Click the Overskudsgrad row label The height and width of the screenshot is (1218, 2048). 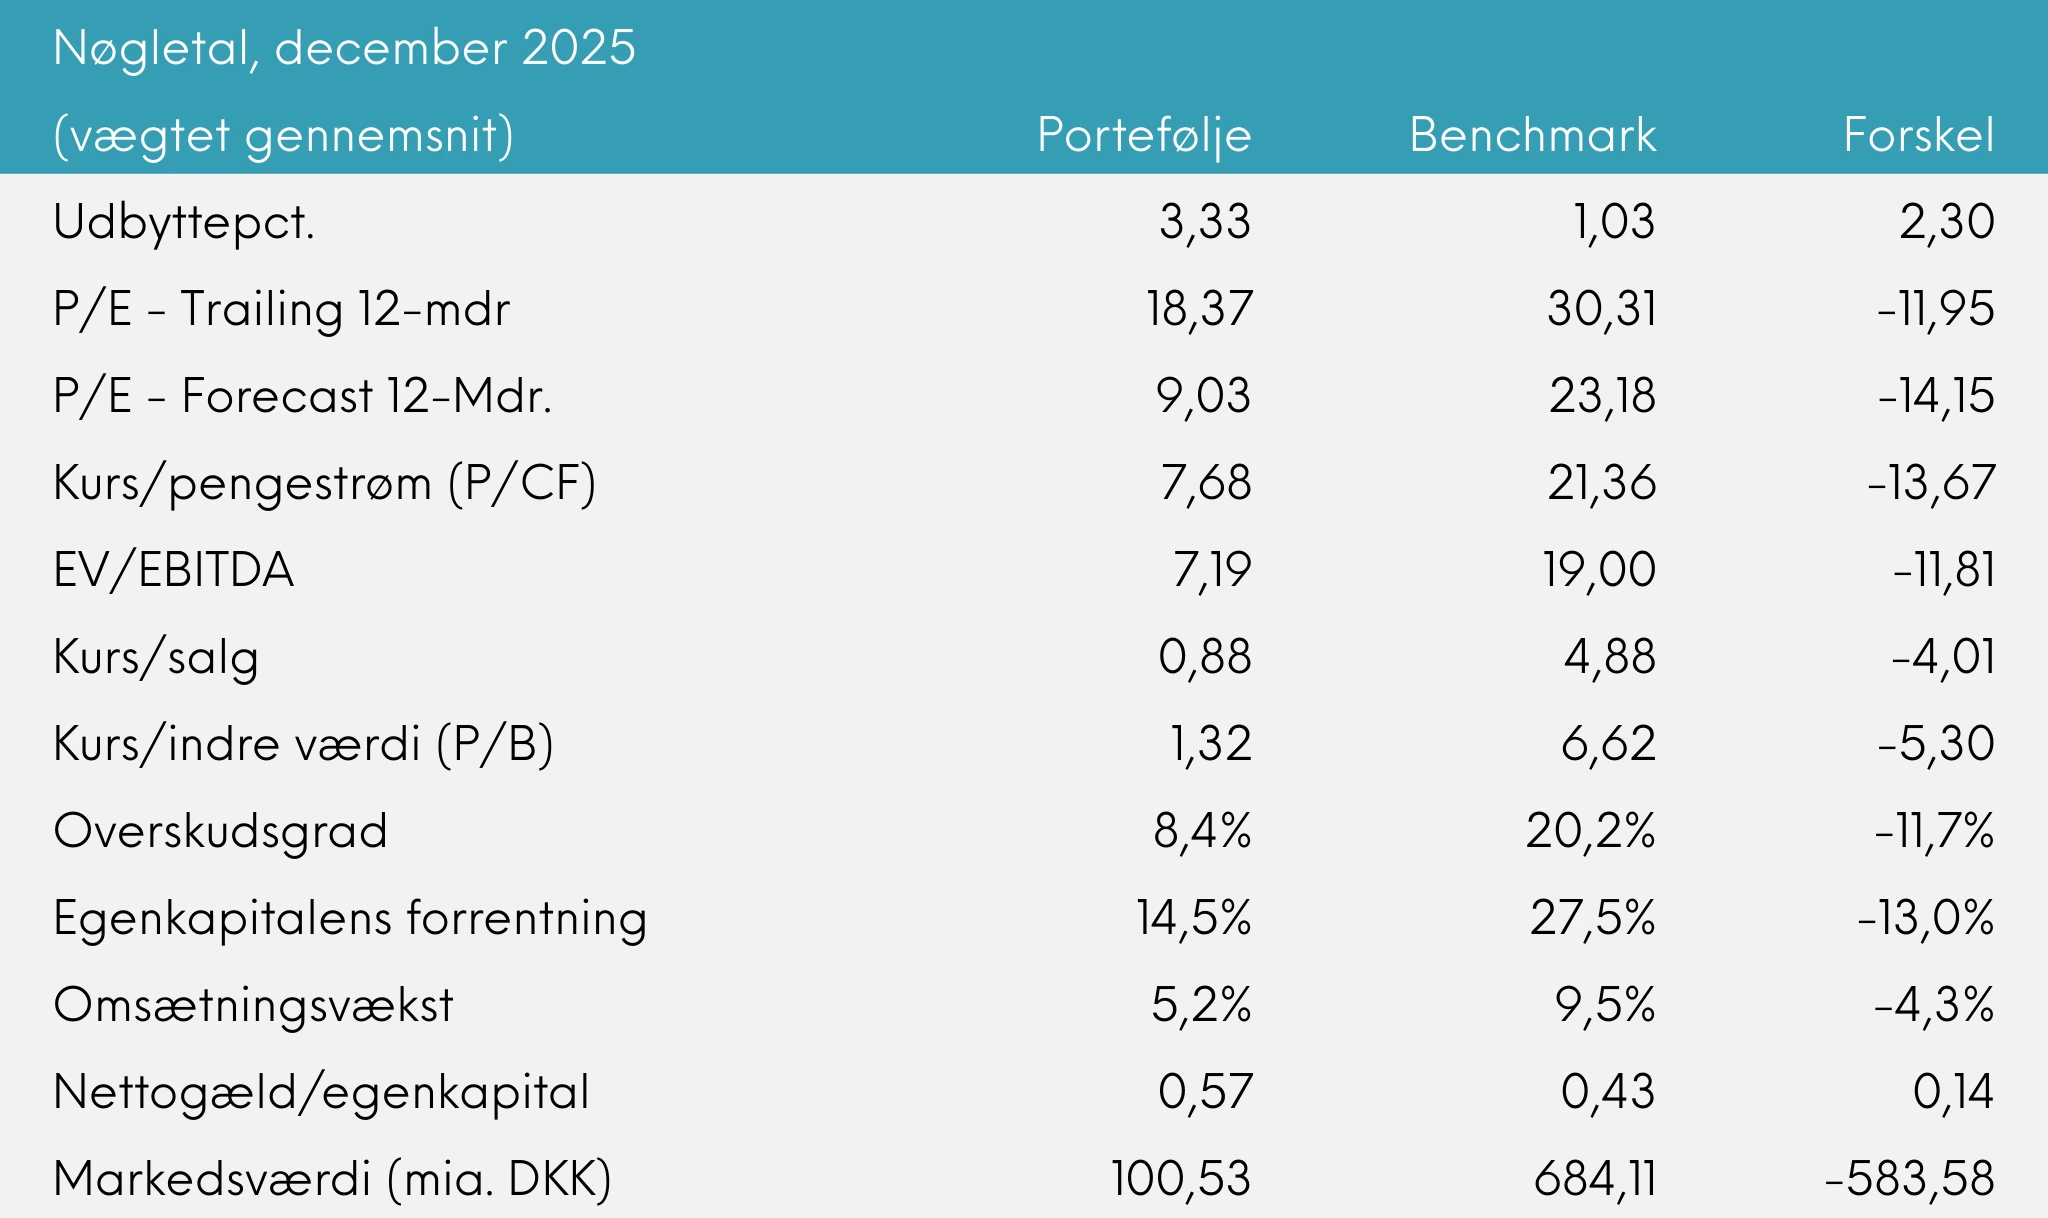point(220,831)
